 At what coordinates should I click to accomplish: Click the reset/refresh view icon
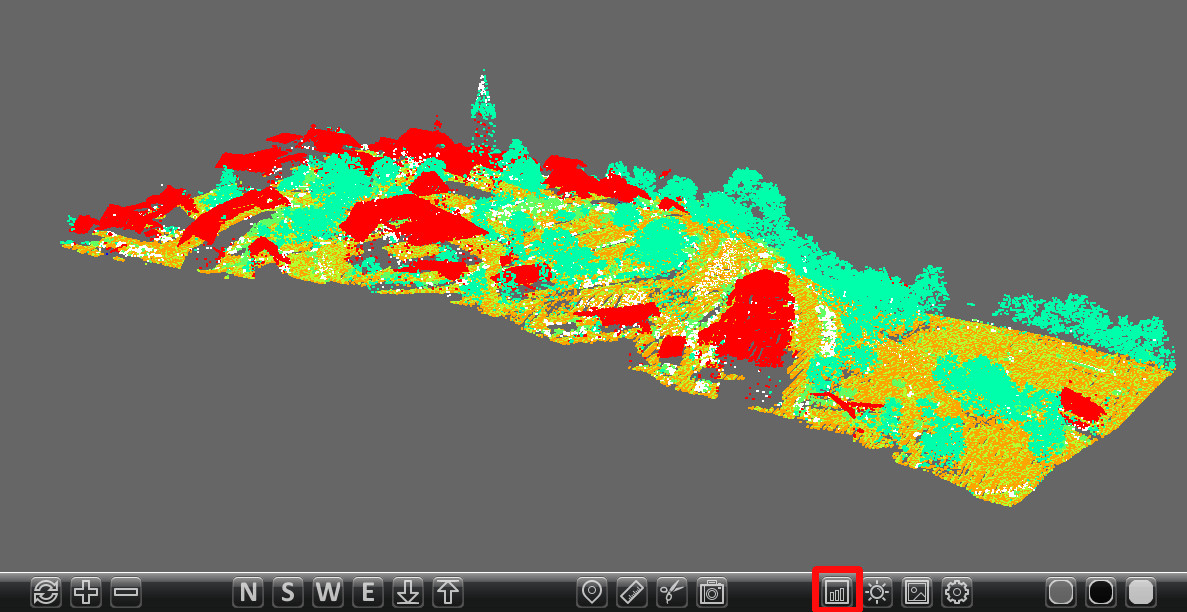click(x=46, y=592)
